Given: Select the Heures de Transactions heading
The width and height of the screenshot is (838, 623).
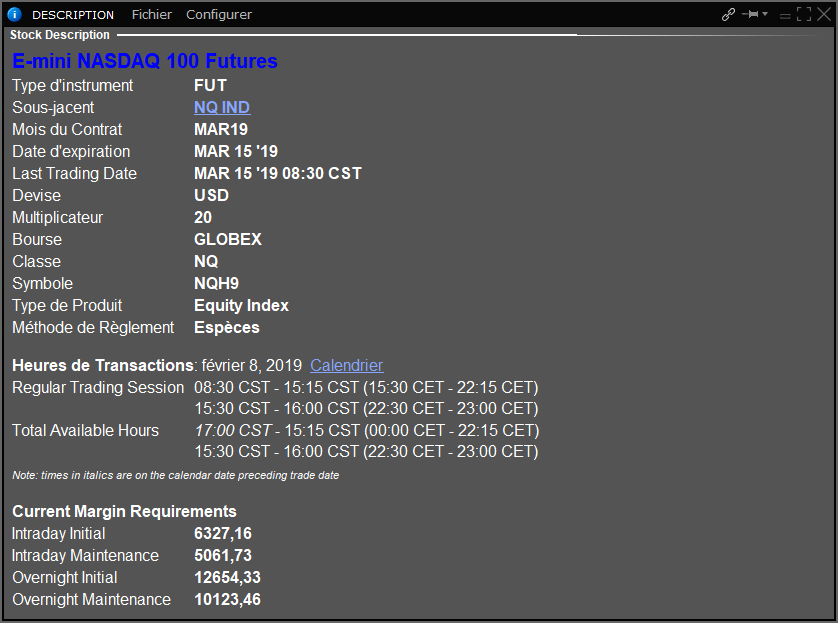Looking at the screenshot, I should pyautogui.click(x=103, y=365).
